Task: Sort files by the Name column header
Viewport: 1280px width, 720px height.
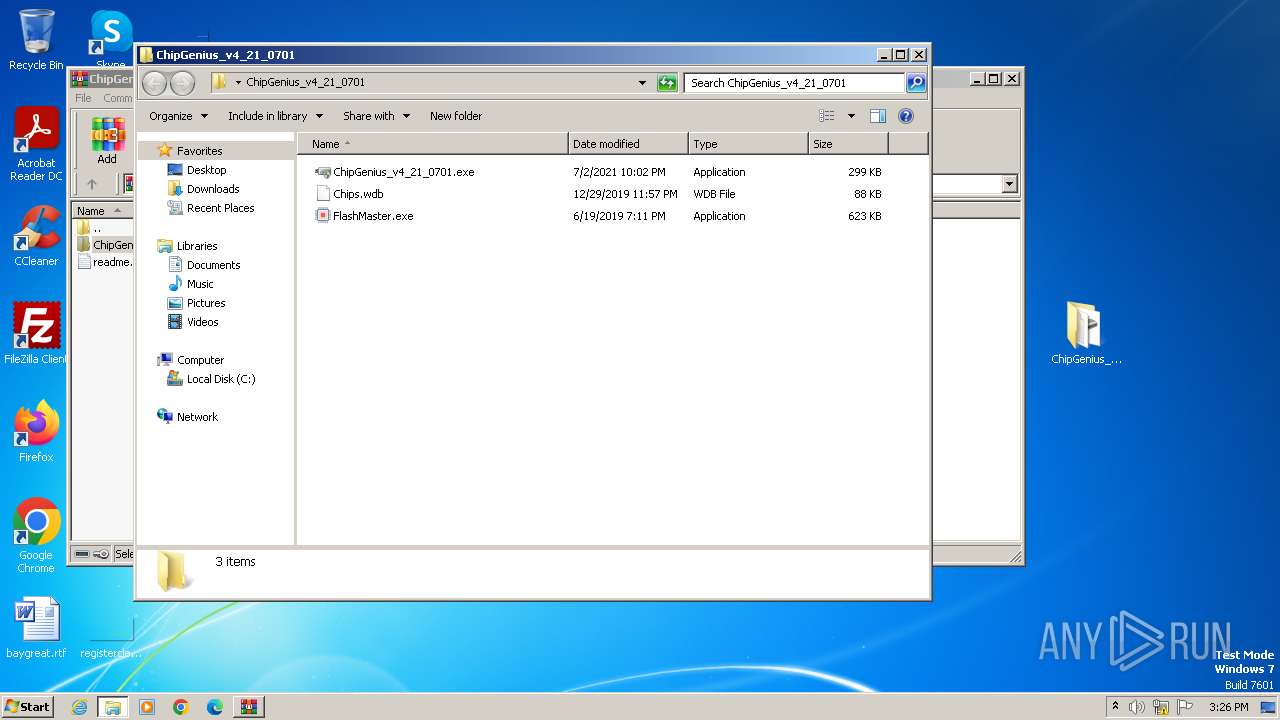Action: (432, 144)
